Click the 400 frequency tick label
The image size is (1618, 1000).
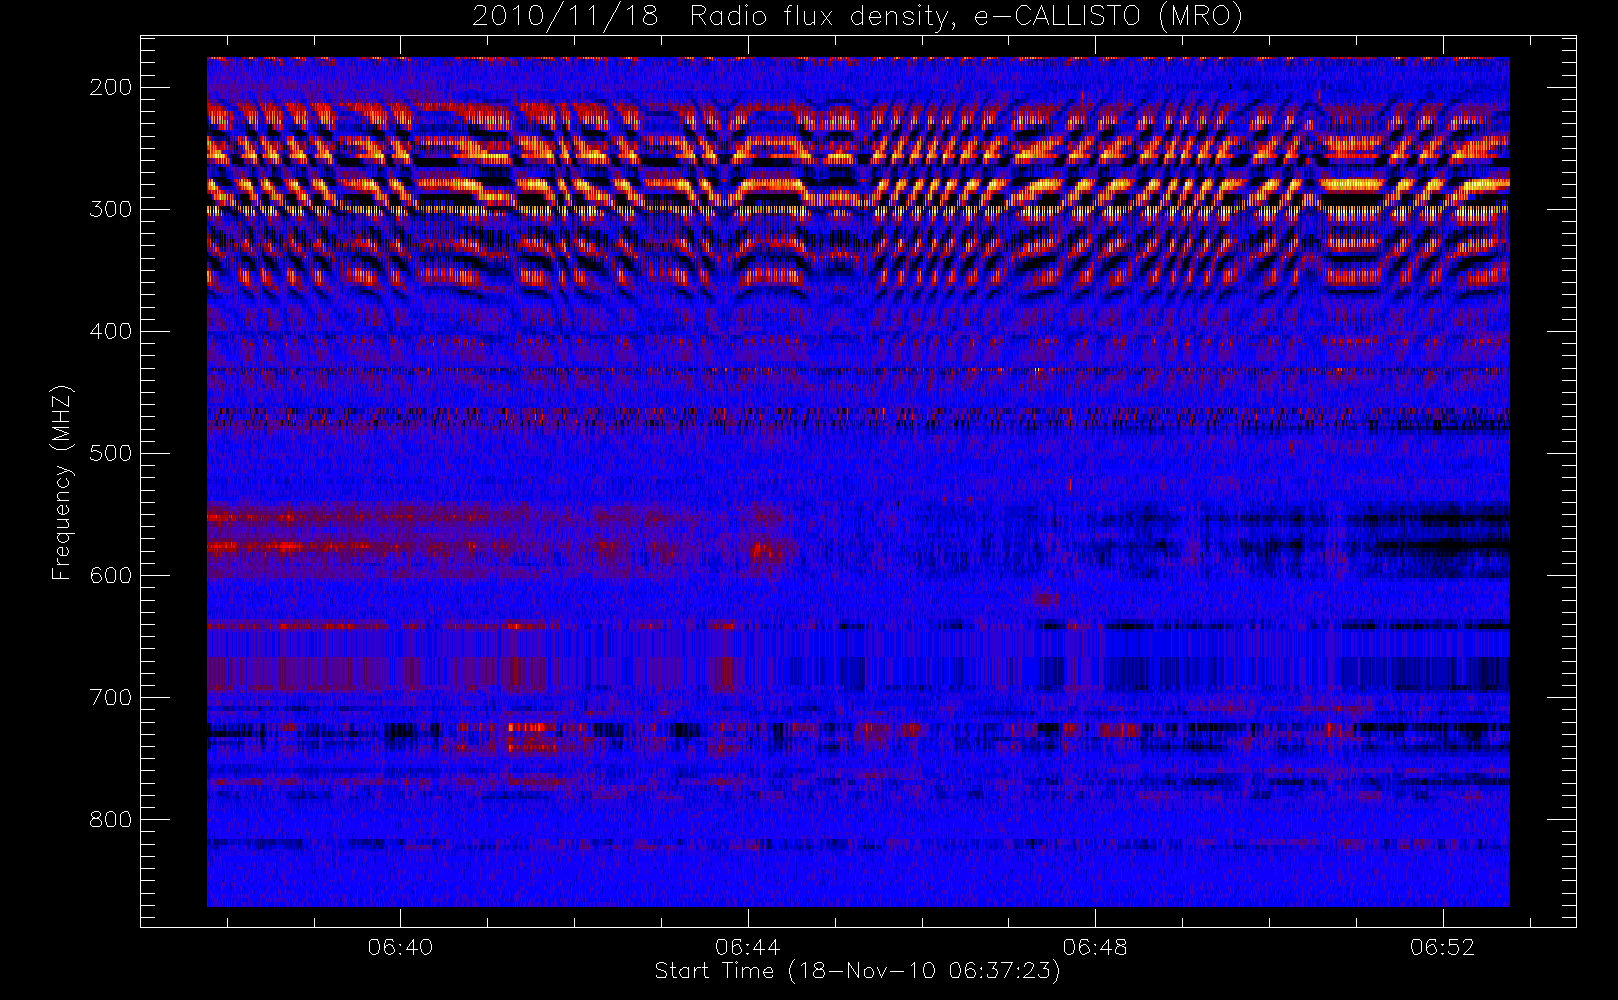(x=111, y=331)
